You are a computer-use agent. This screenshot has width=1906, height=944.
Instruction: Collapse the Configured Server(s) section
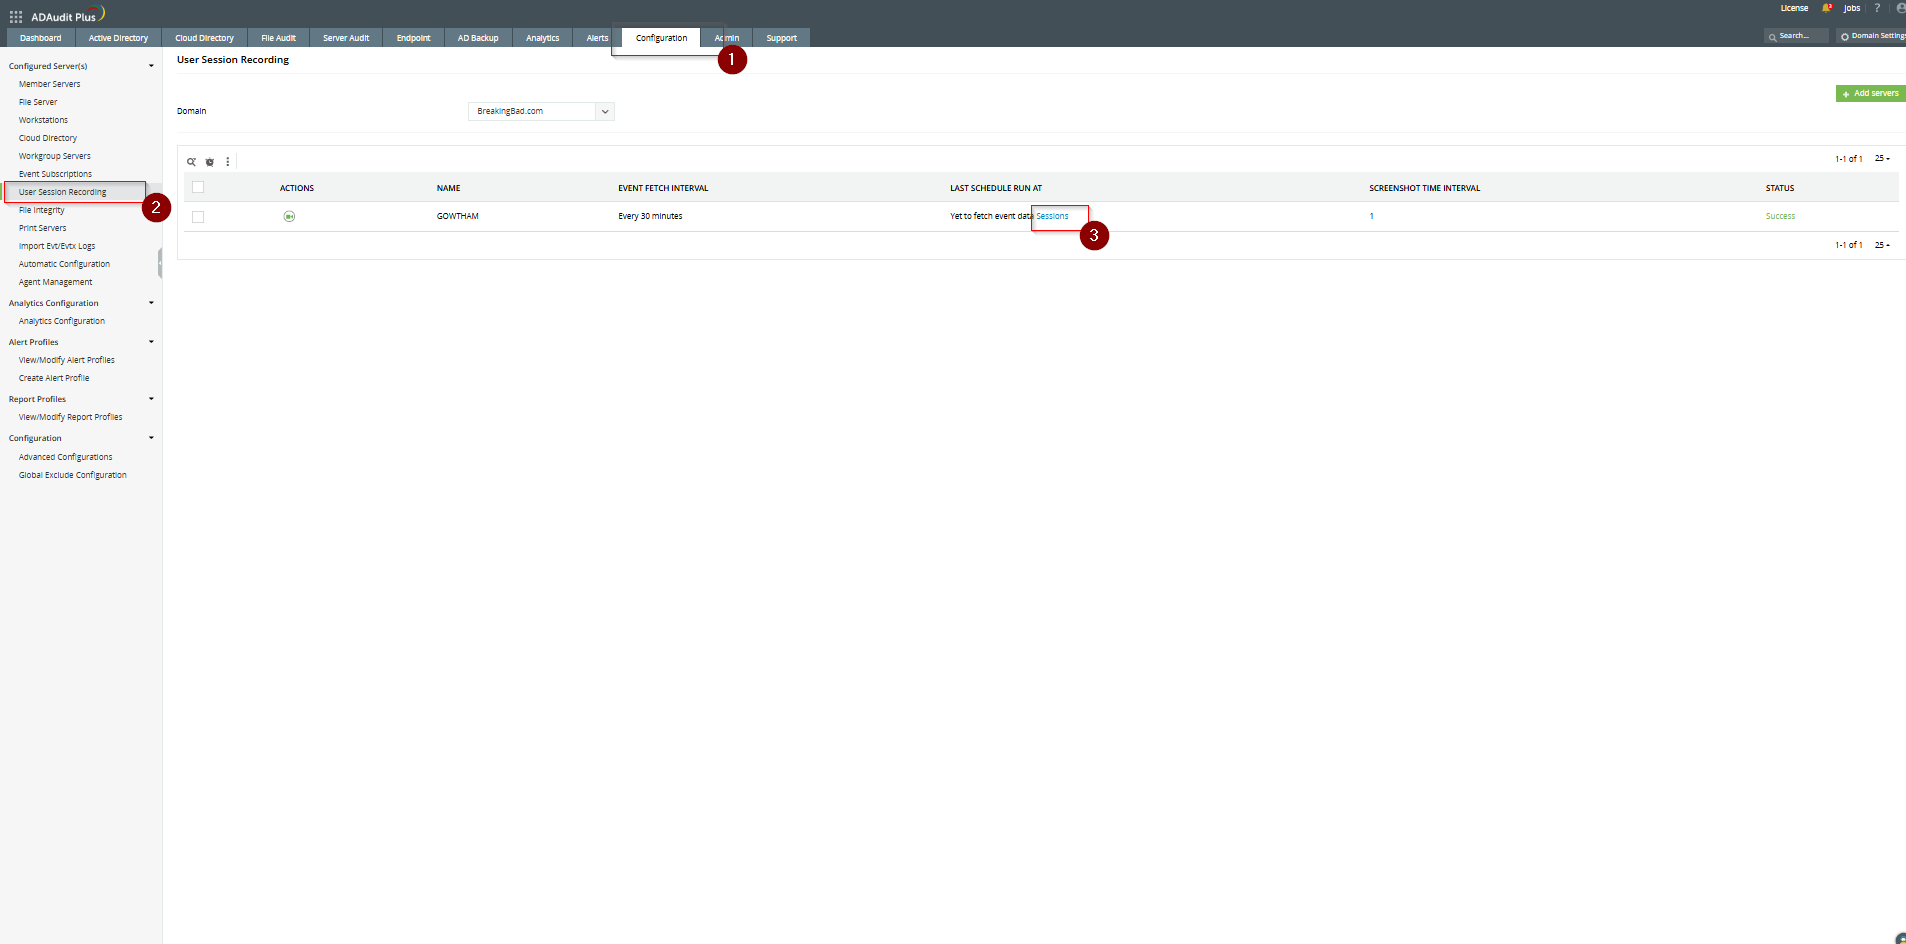[x=151, y=66]
